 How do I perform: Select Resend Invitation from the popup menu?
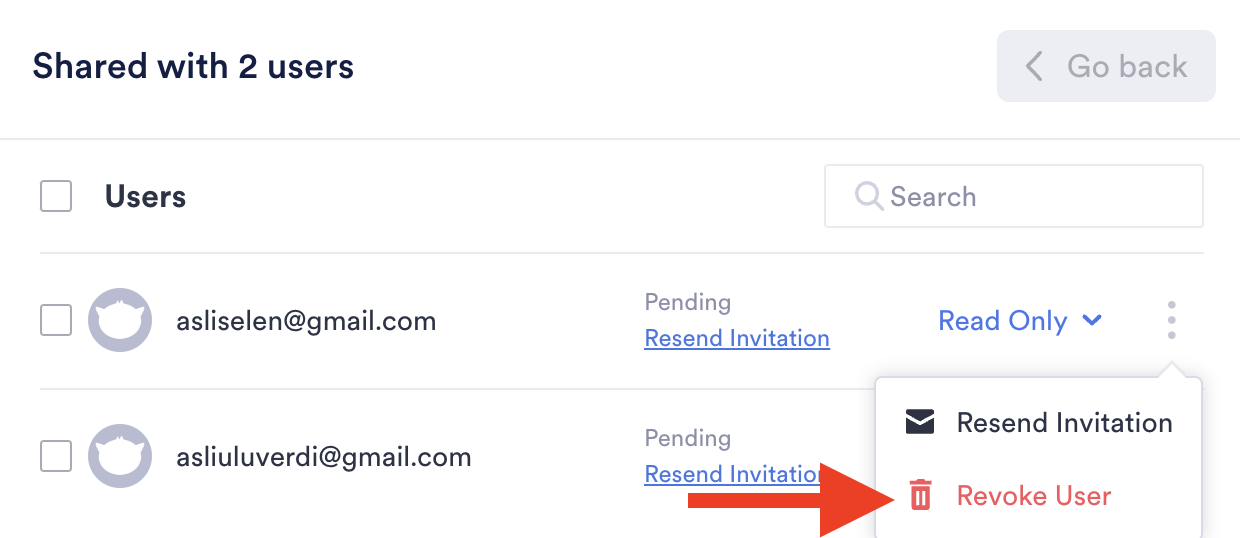[x=1064, y=422]
